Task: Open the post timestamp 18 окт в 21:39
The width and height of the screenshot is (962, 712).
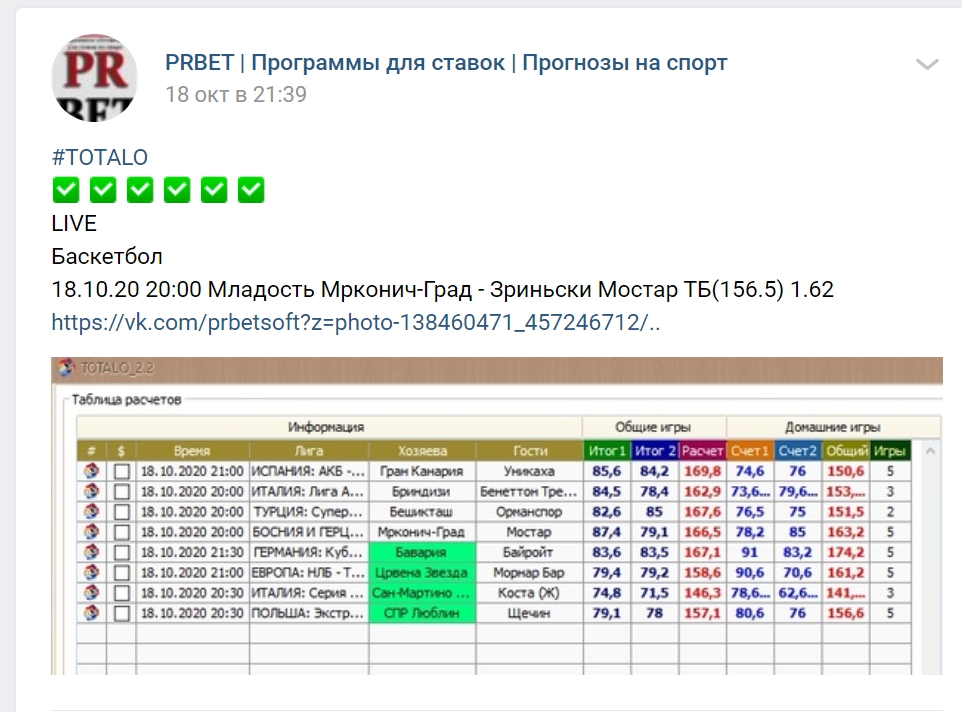Action: pyautogui.click(x=236, y=95)
